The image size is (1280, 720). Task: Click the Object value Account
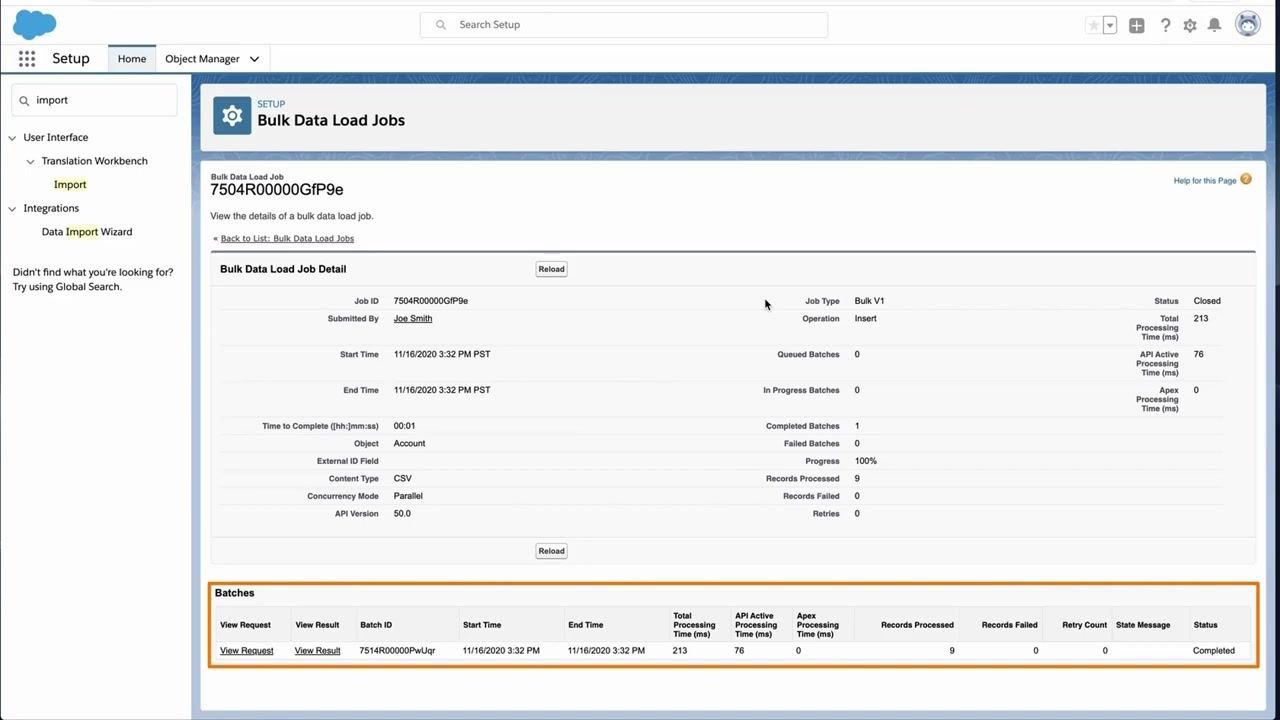click(409, 444)
